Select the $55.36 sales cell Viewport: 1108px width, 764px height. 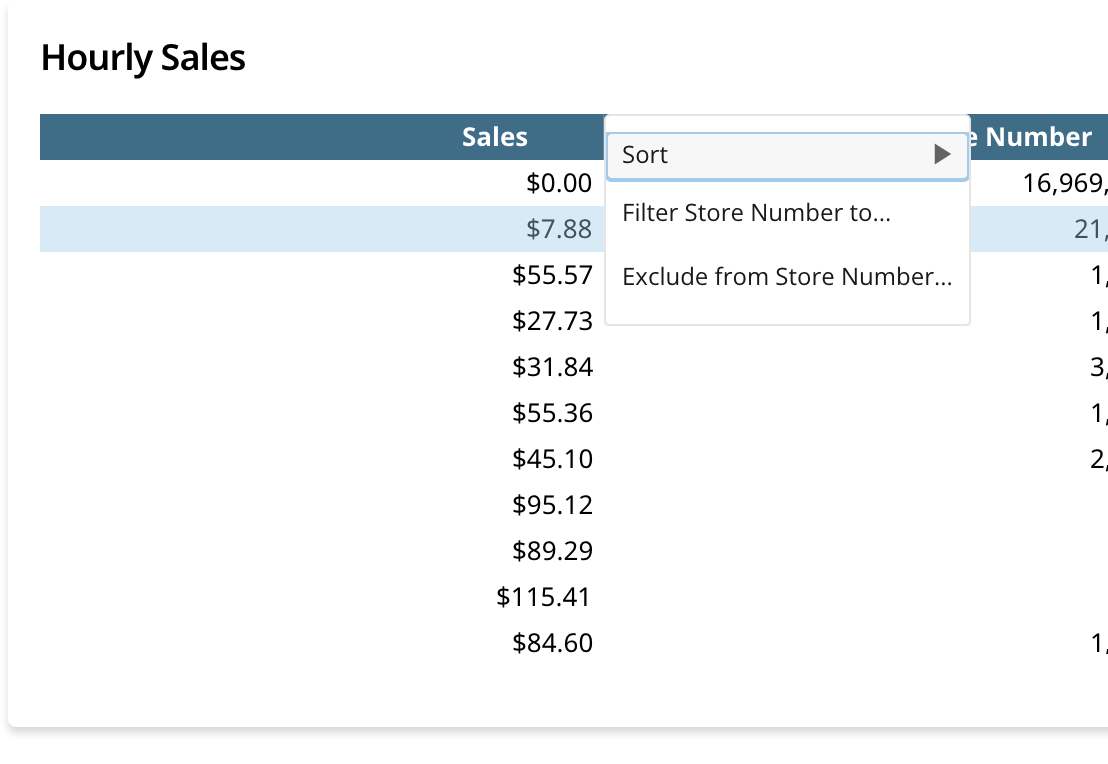pos(553,413)
